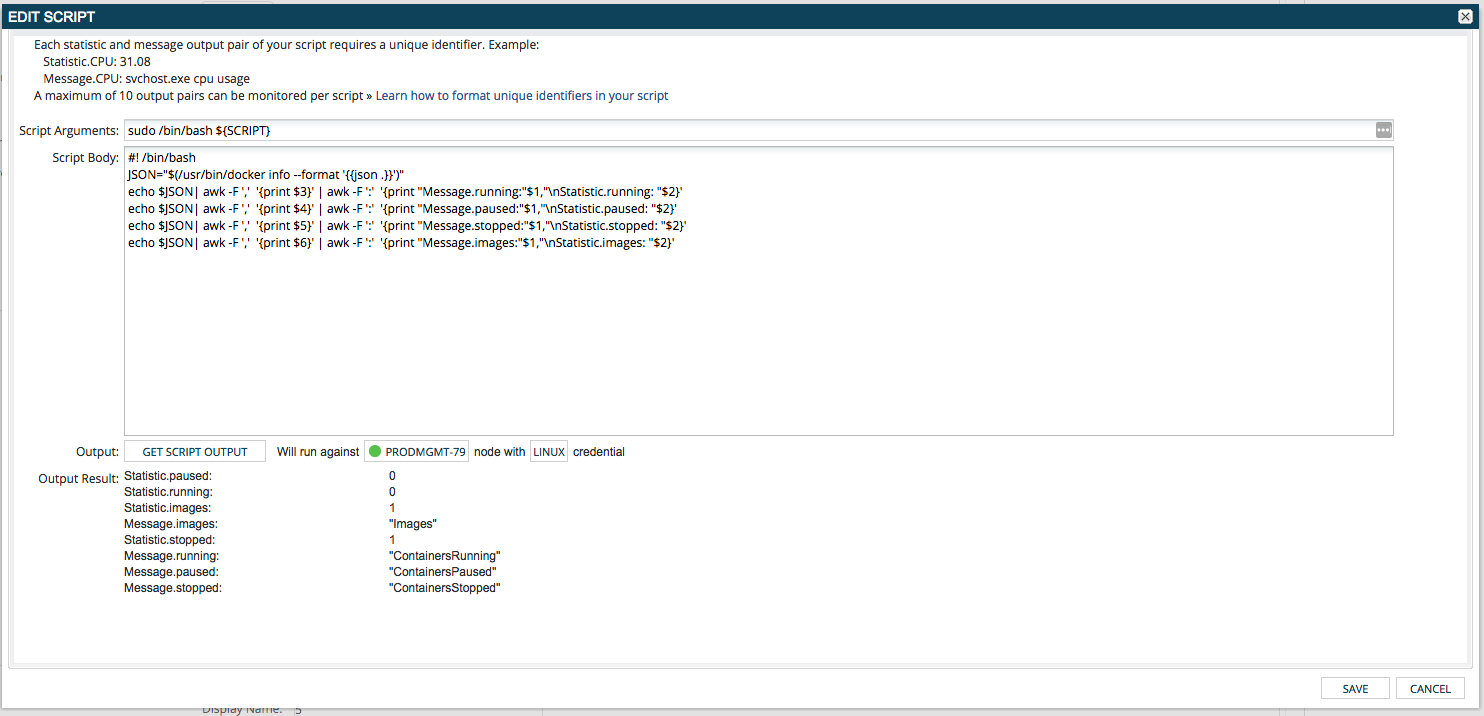Image resolution: width=1484 pixels, height=716 pixels.
Task: Close the Edit Script dialog
Action: pos(1465,16)
